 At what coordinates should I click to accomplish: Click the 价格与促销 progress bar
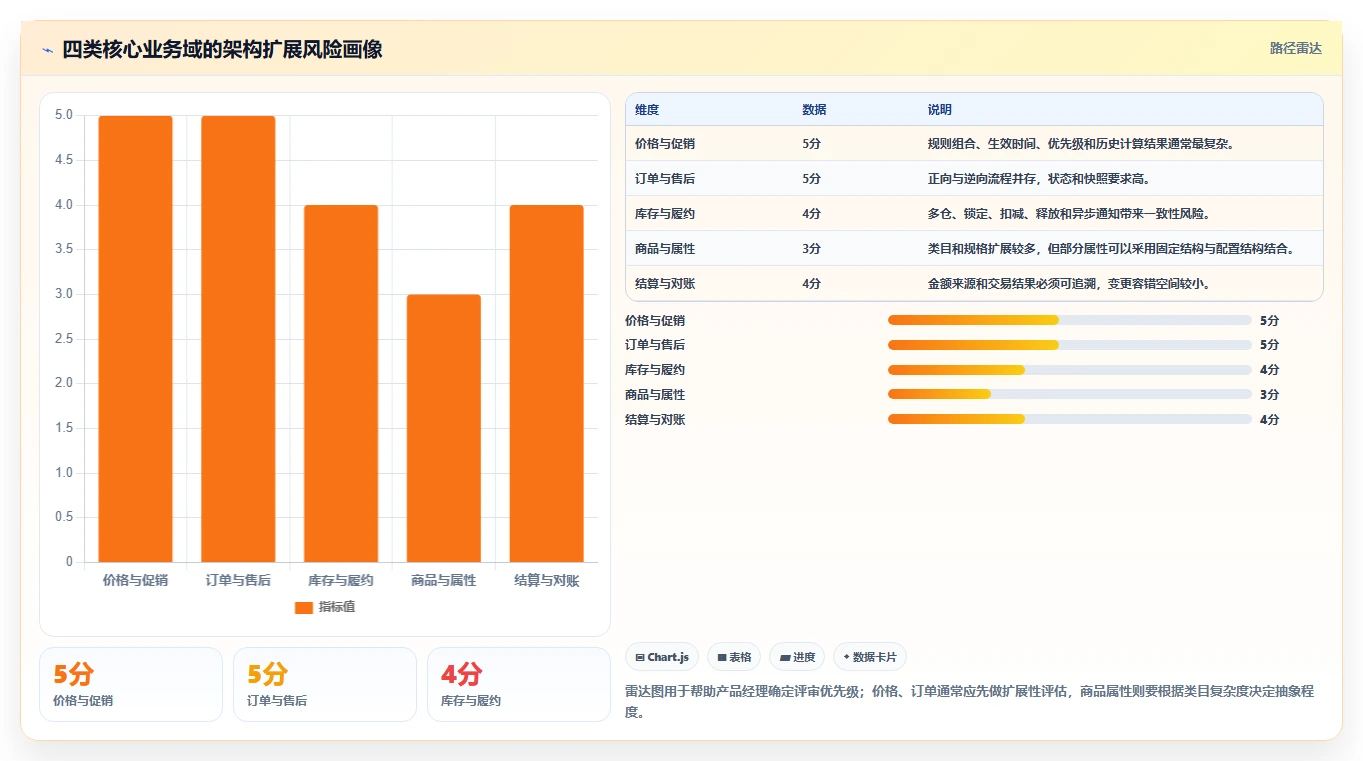1070,320
